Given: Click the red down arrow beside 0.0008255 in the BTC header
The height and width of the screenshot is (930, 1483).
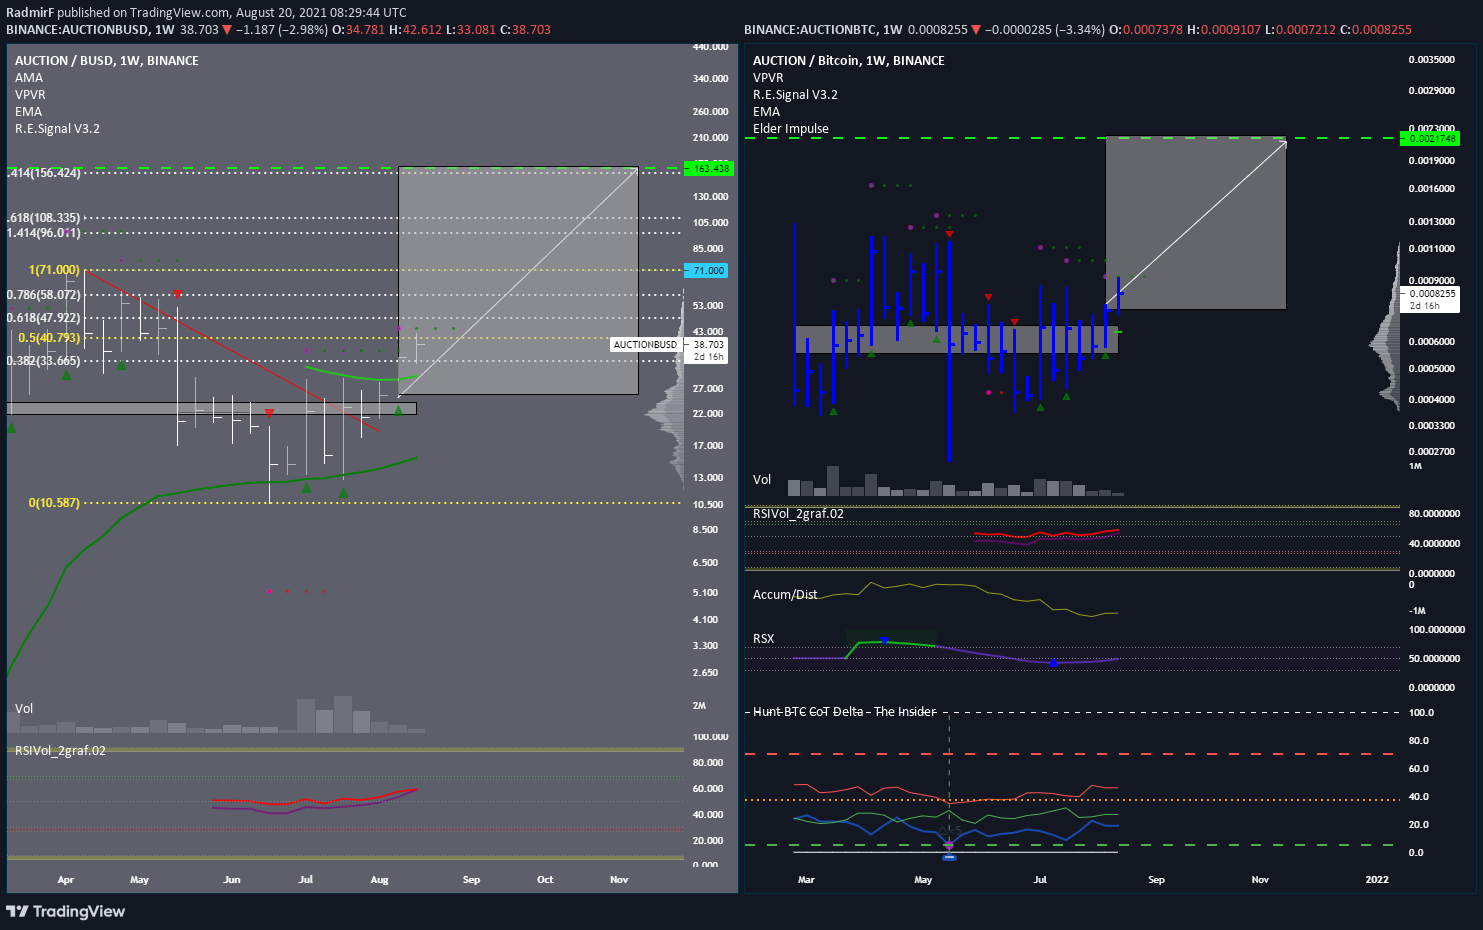Looking at the screenshot, I should point(976,30).
